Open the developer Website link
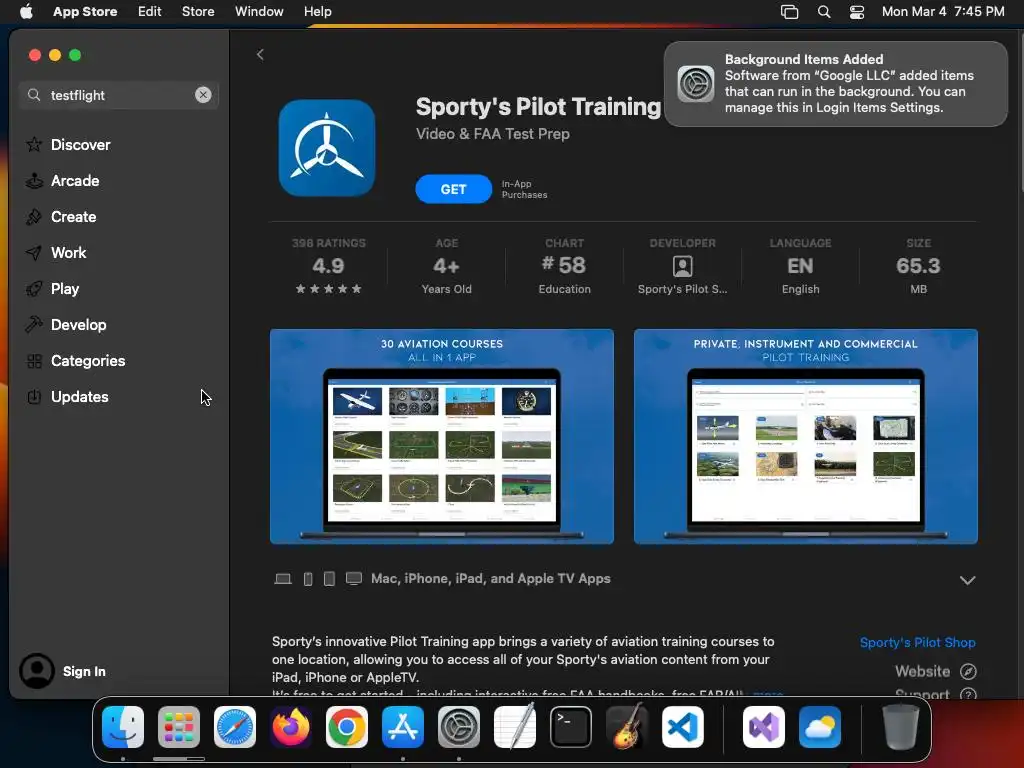1024x768 pixels. [935, 671]
